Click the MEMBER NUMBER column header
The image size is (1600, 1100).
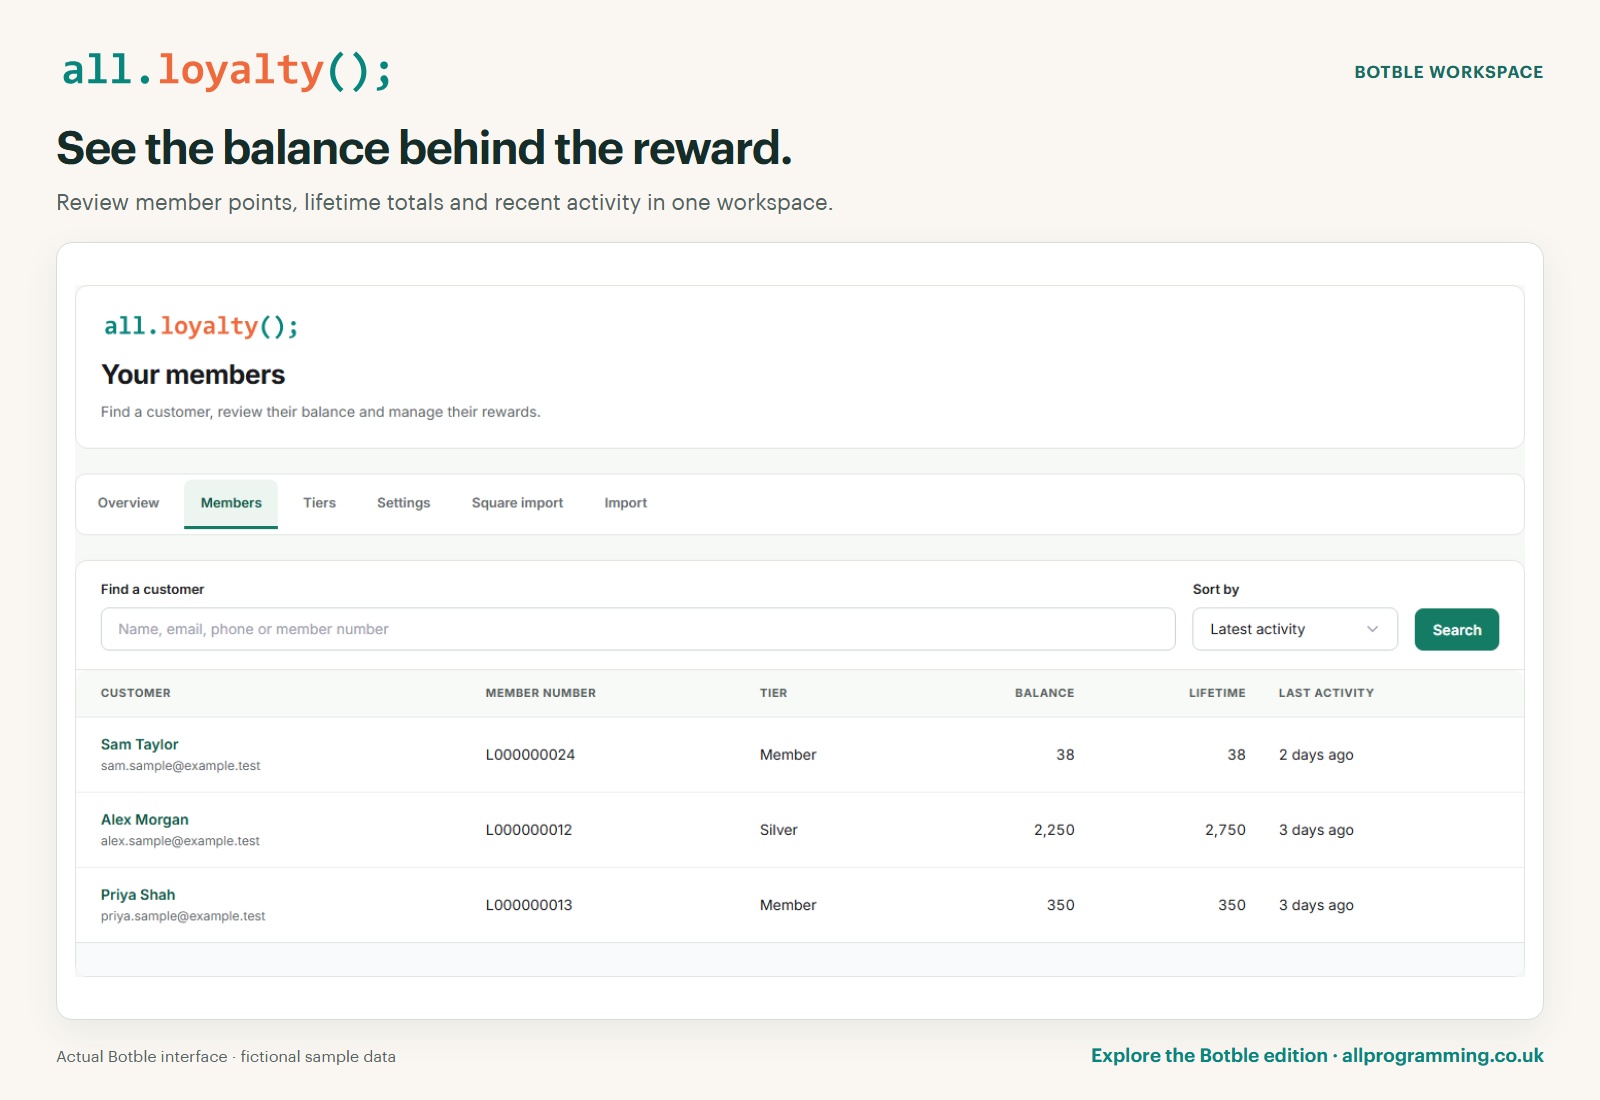(x=541, y=693)
